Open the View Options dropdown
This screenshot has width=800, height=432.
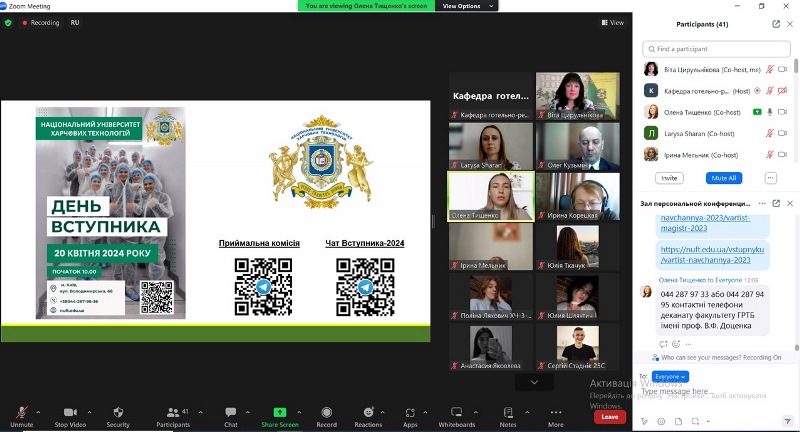467,6
